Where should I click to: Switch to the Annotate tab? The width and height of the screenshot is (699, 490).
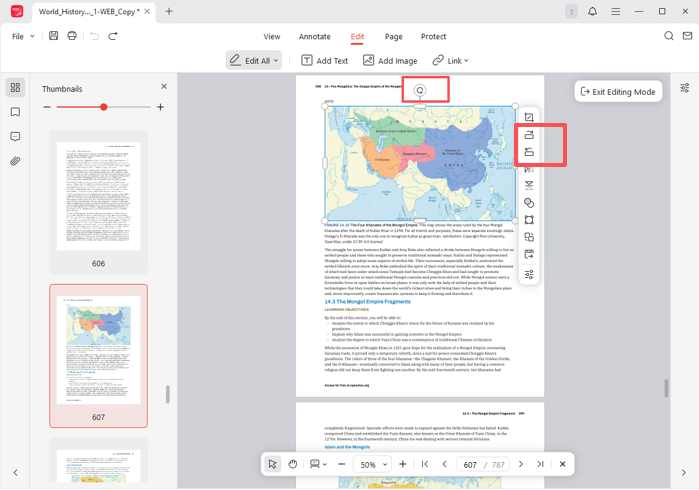(x=314, y=37)
